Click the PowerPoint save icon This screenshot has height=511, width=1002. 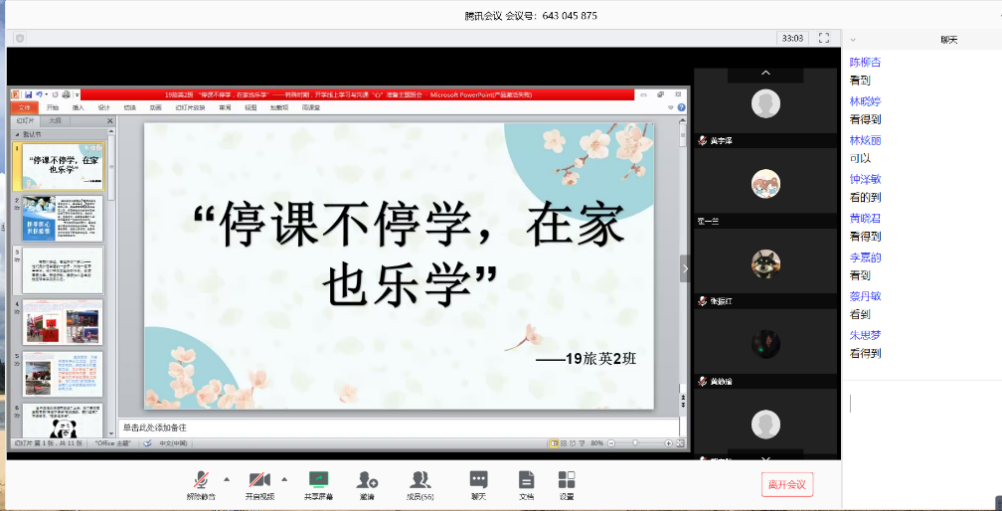tap(29, 95)
